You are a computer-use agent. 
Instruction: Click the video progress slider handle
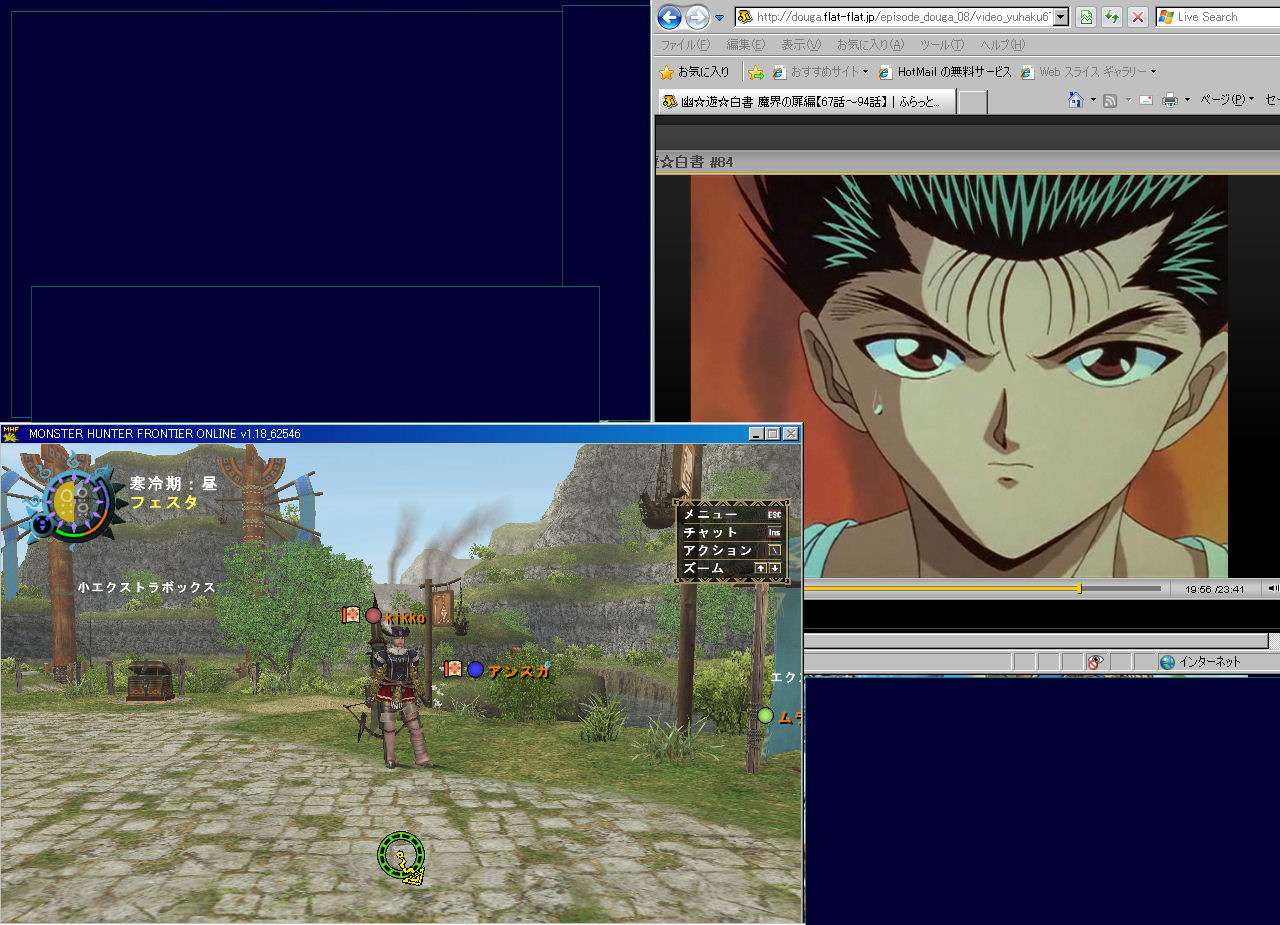coord(1079,588)
